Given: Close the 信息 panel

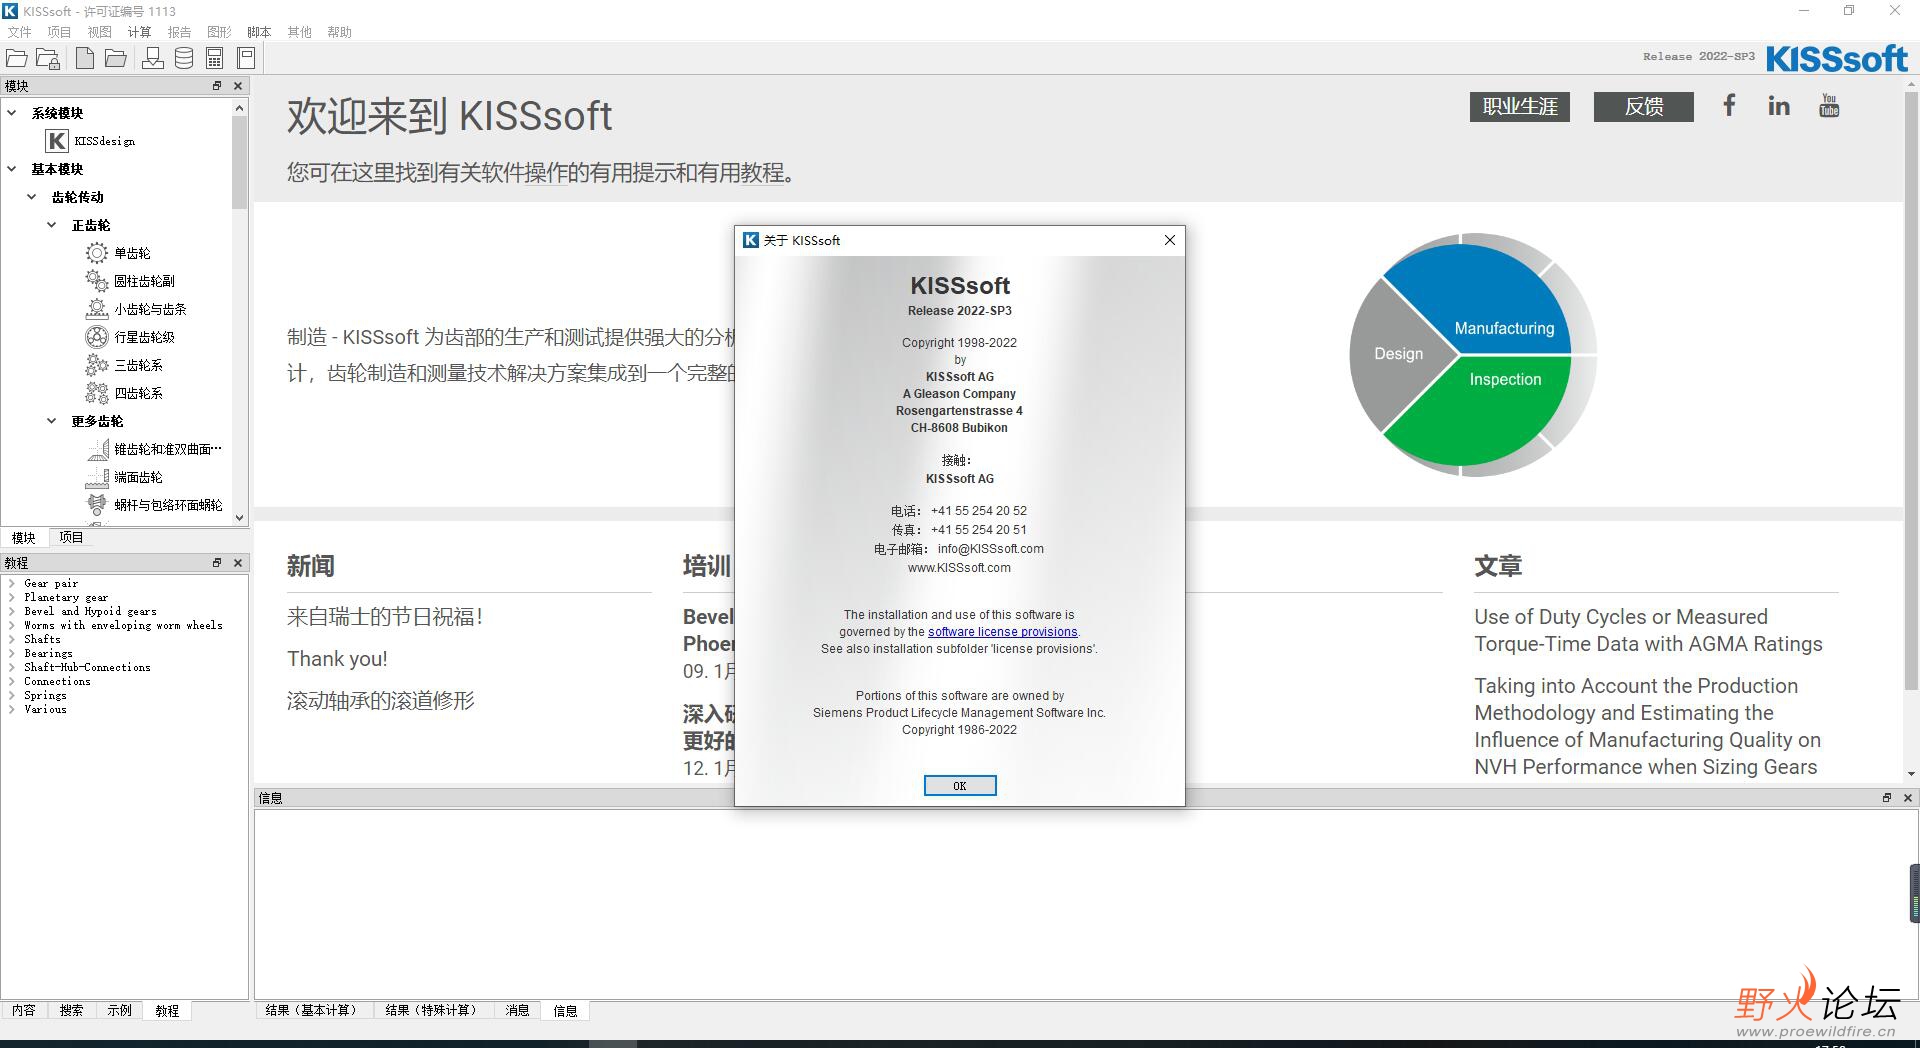Looking at the screenshot, I should [x=1908, y=798].
